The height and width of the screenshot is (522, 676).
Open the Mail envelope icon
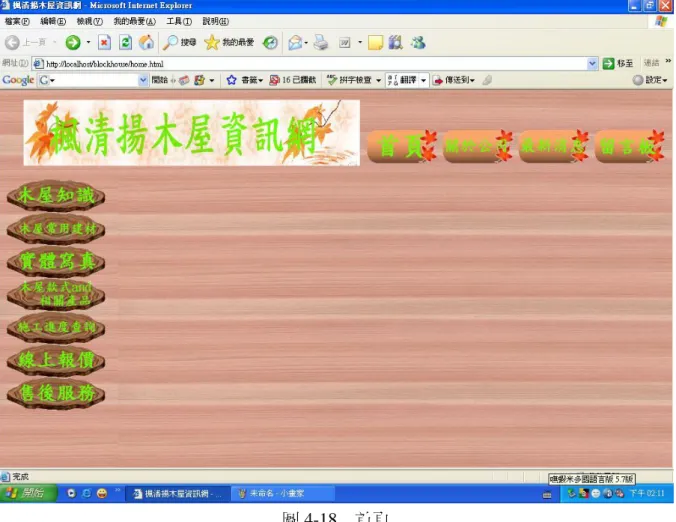pos(295,42)
